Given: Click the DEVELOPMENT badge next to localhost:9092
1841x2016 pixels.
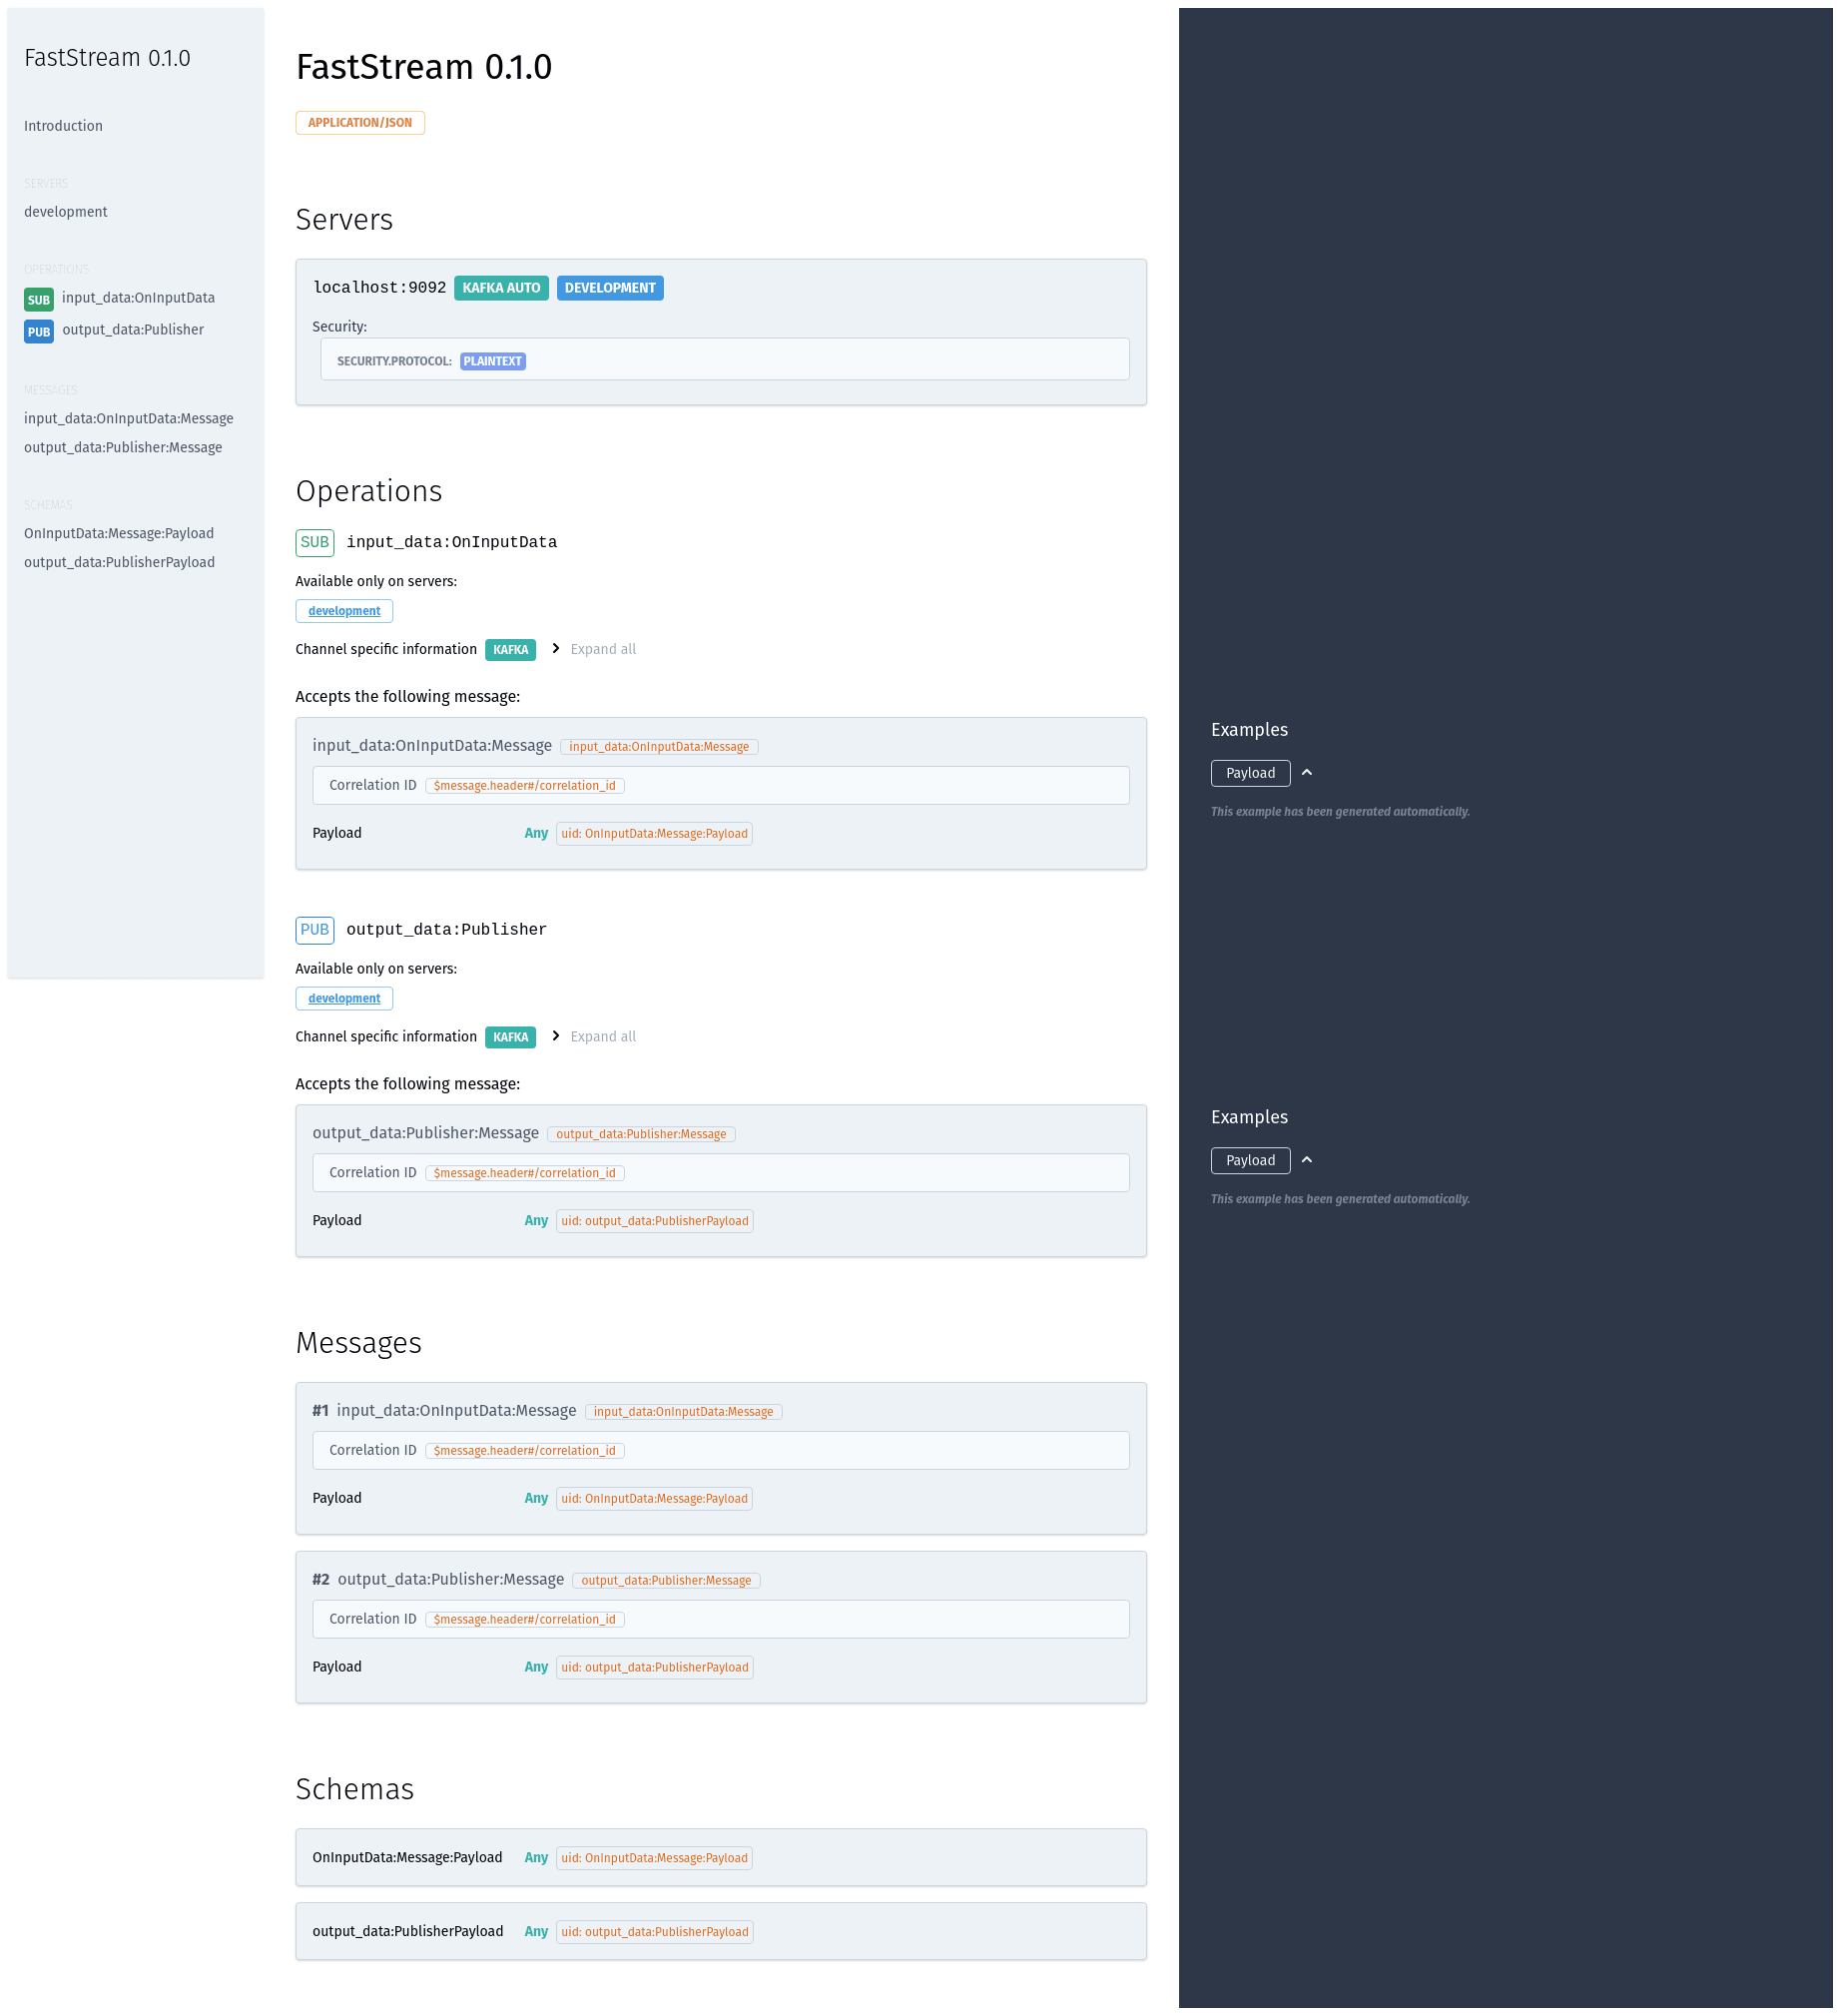Looking at the screenshot, I should (x=610, y=287).
